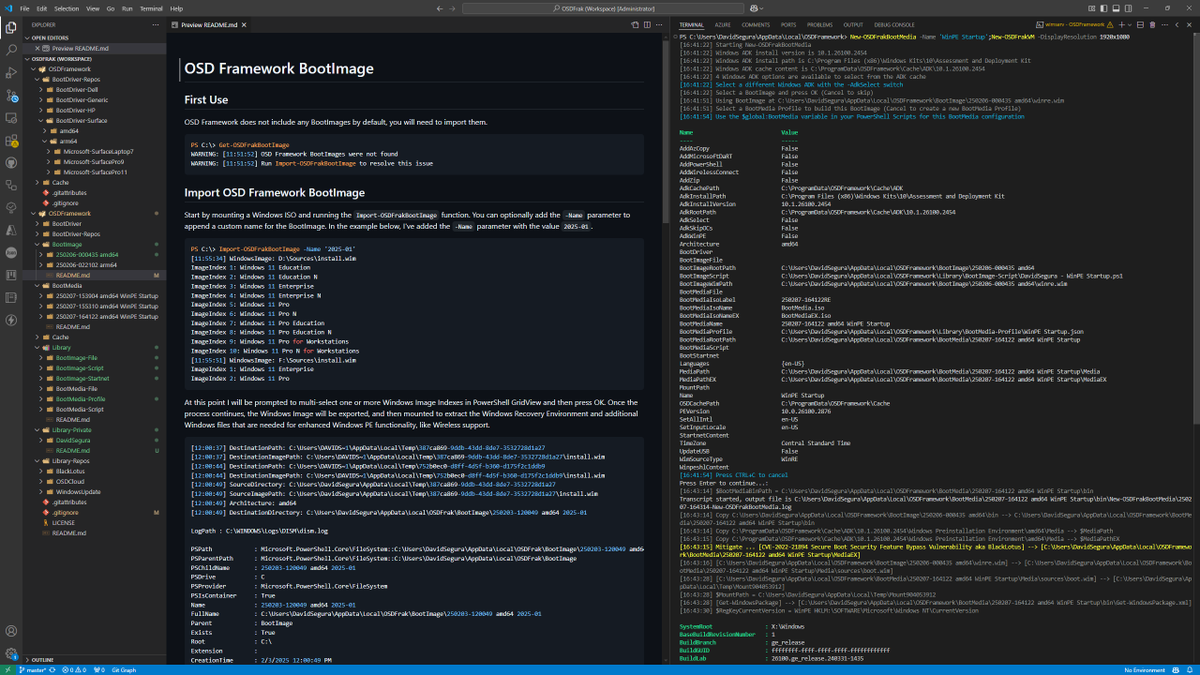Open the notifications bell in the status bar
Image resolution: width=1200 pixels, height=675 pixels.
coord(1190,670)
